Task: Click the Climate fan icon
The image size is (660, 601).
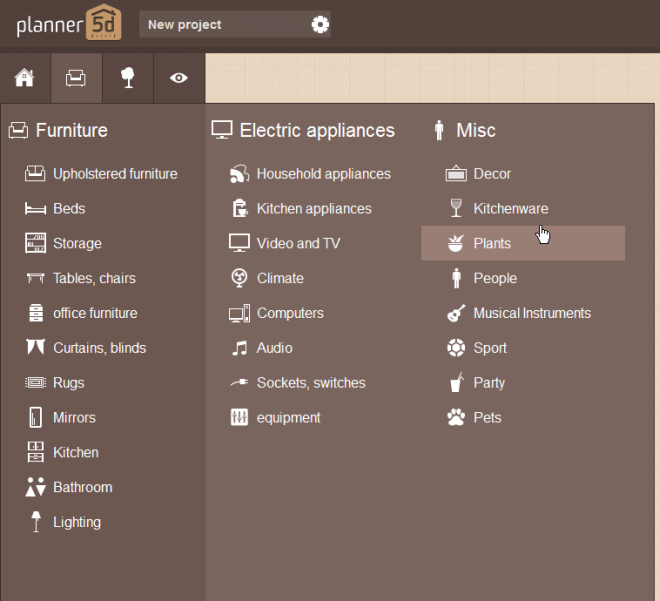Action: coord(239,278)
